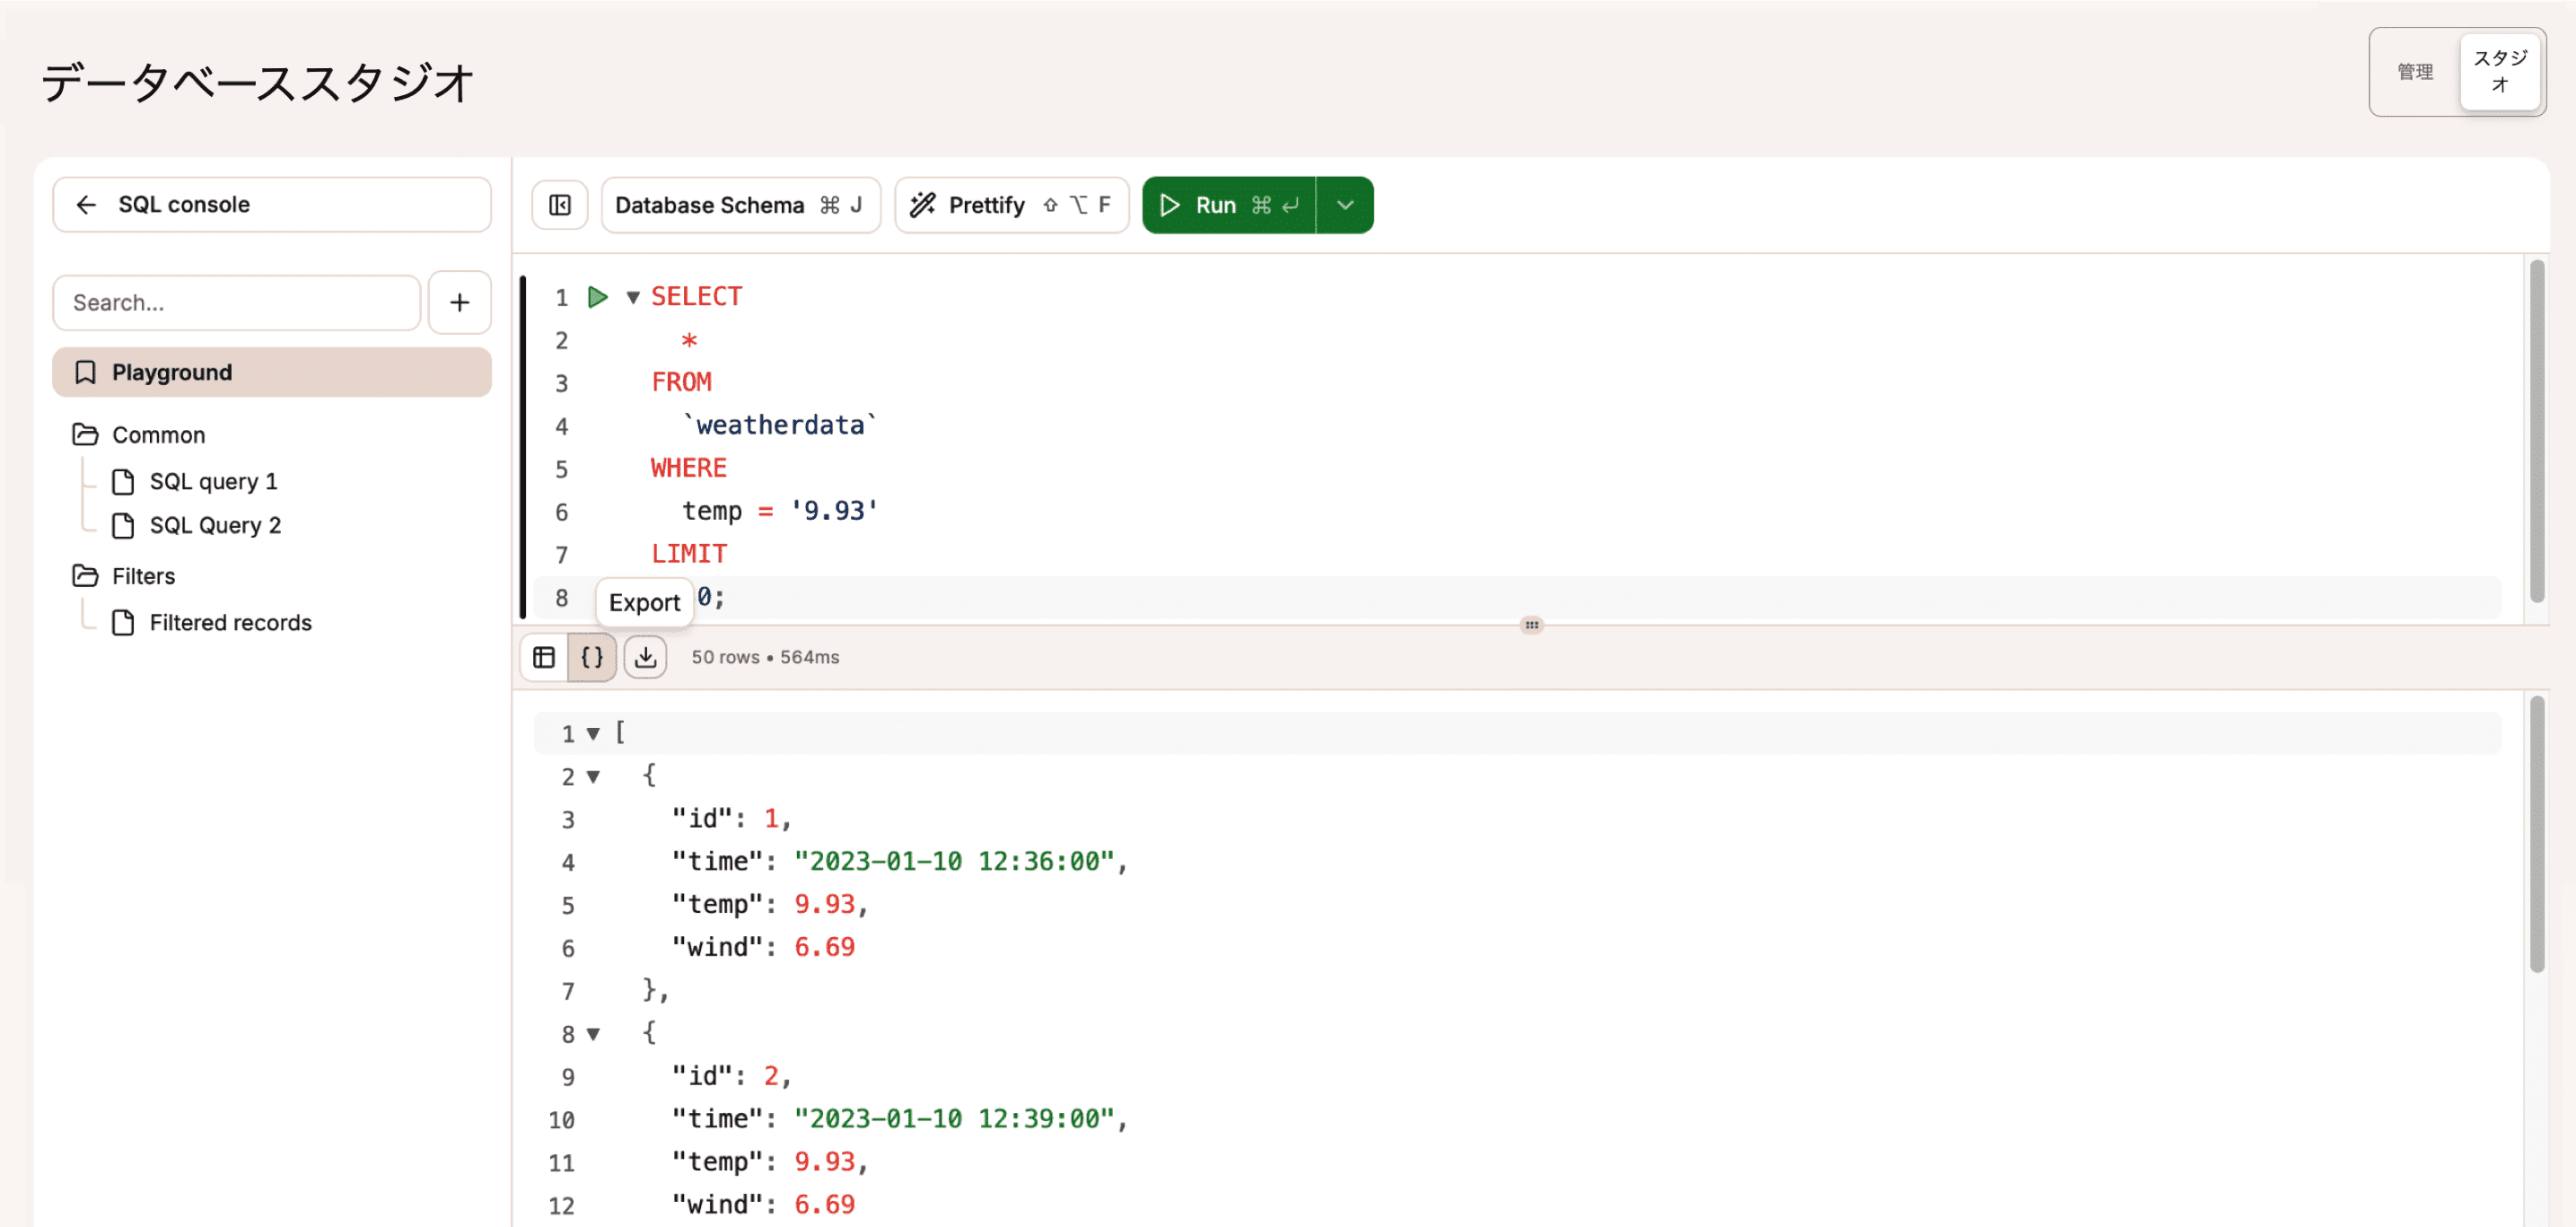
Task: Open the Run options dropdown arrow
Action: (x=1345, y=205)
